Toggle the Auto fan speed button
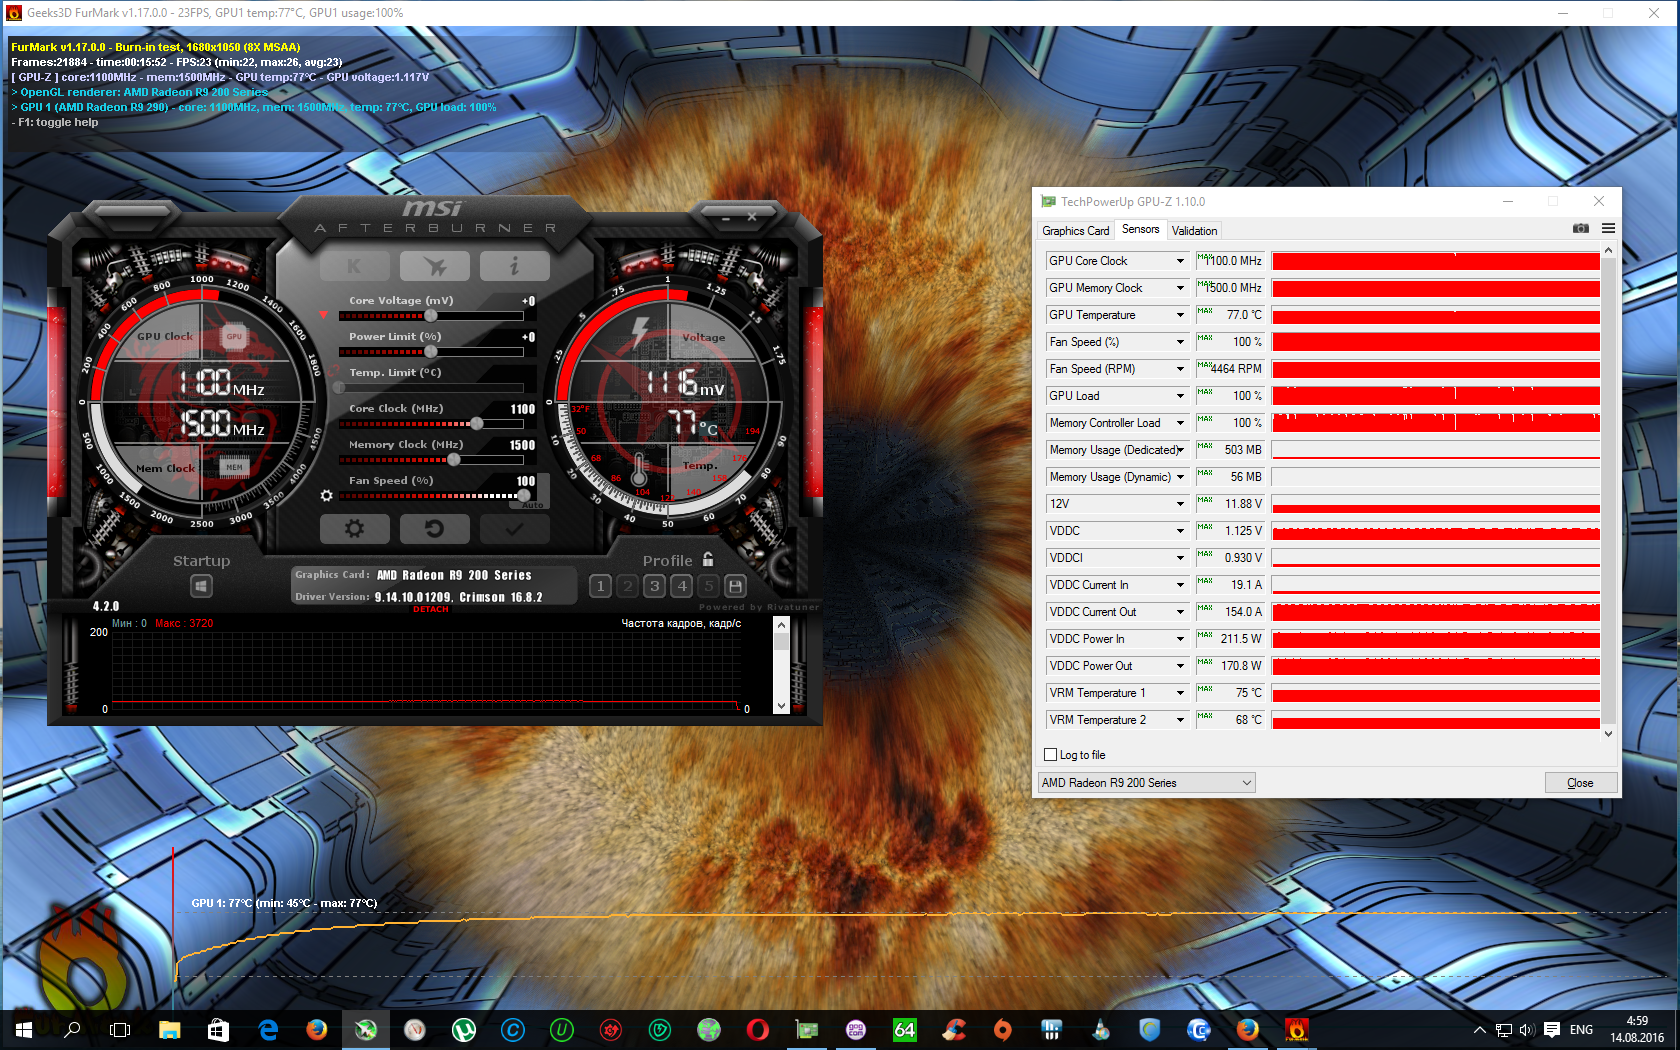 pos(533,505)
